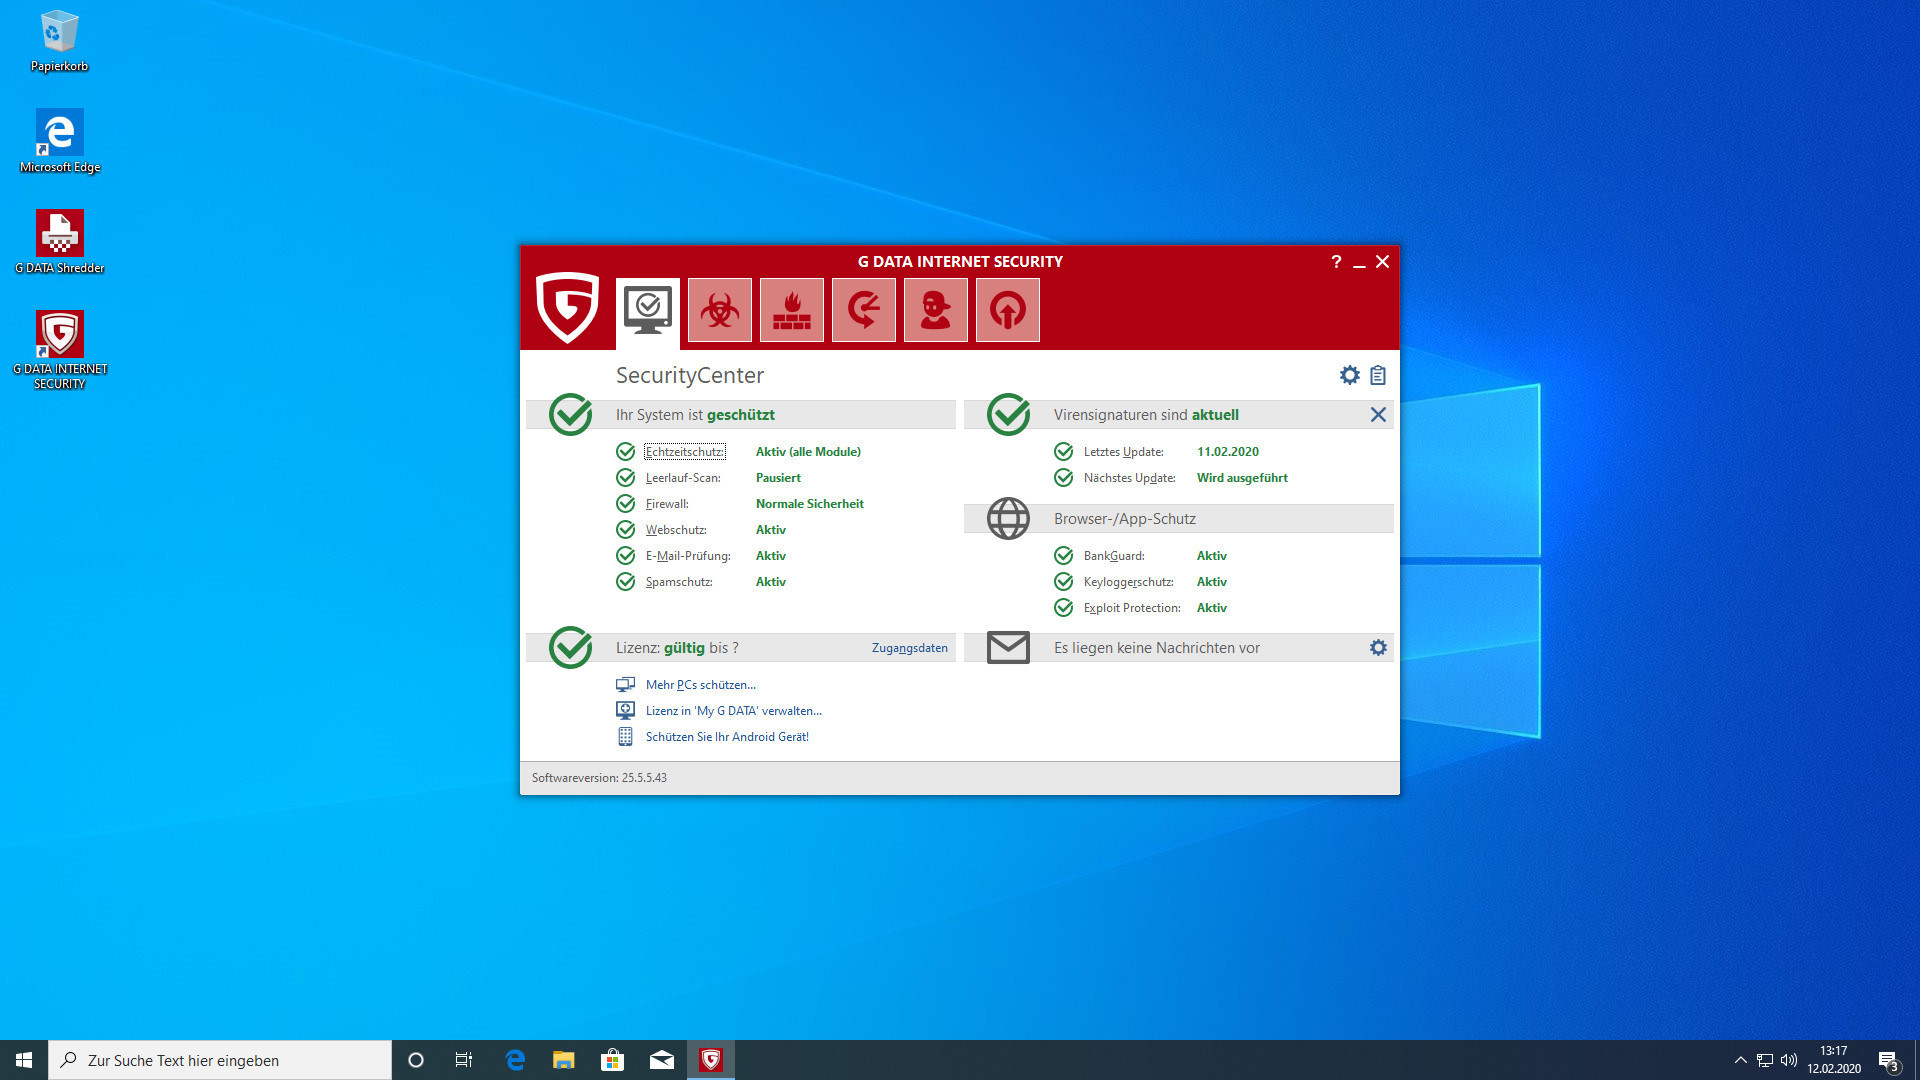Open the virus protection biohazard tab
Image resolution: width=1920 pixels, height=1080 pixels.
tap(719, 310)
